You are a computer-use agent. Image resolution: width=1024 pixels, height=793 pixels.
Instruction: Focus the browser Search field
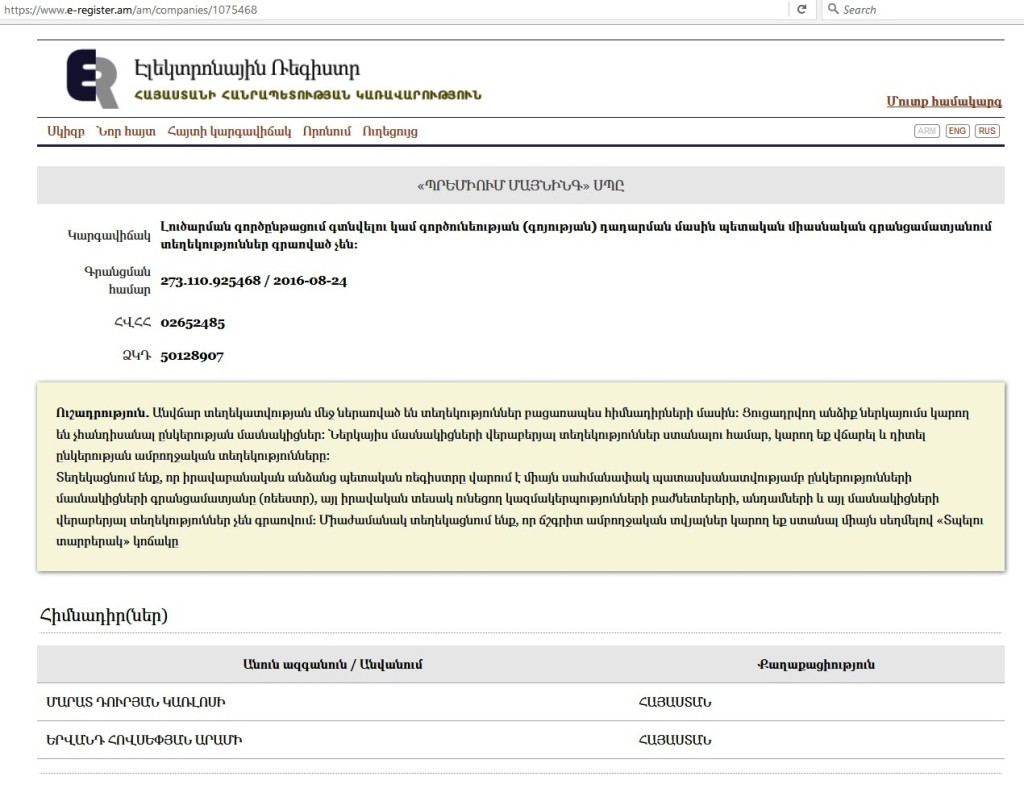(x=922, y=9)
